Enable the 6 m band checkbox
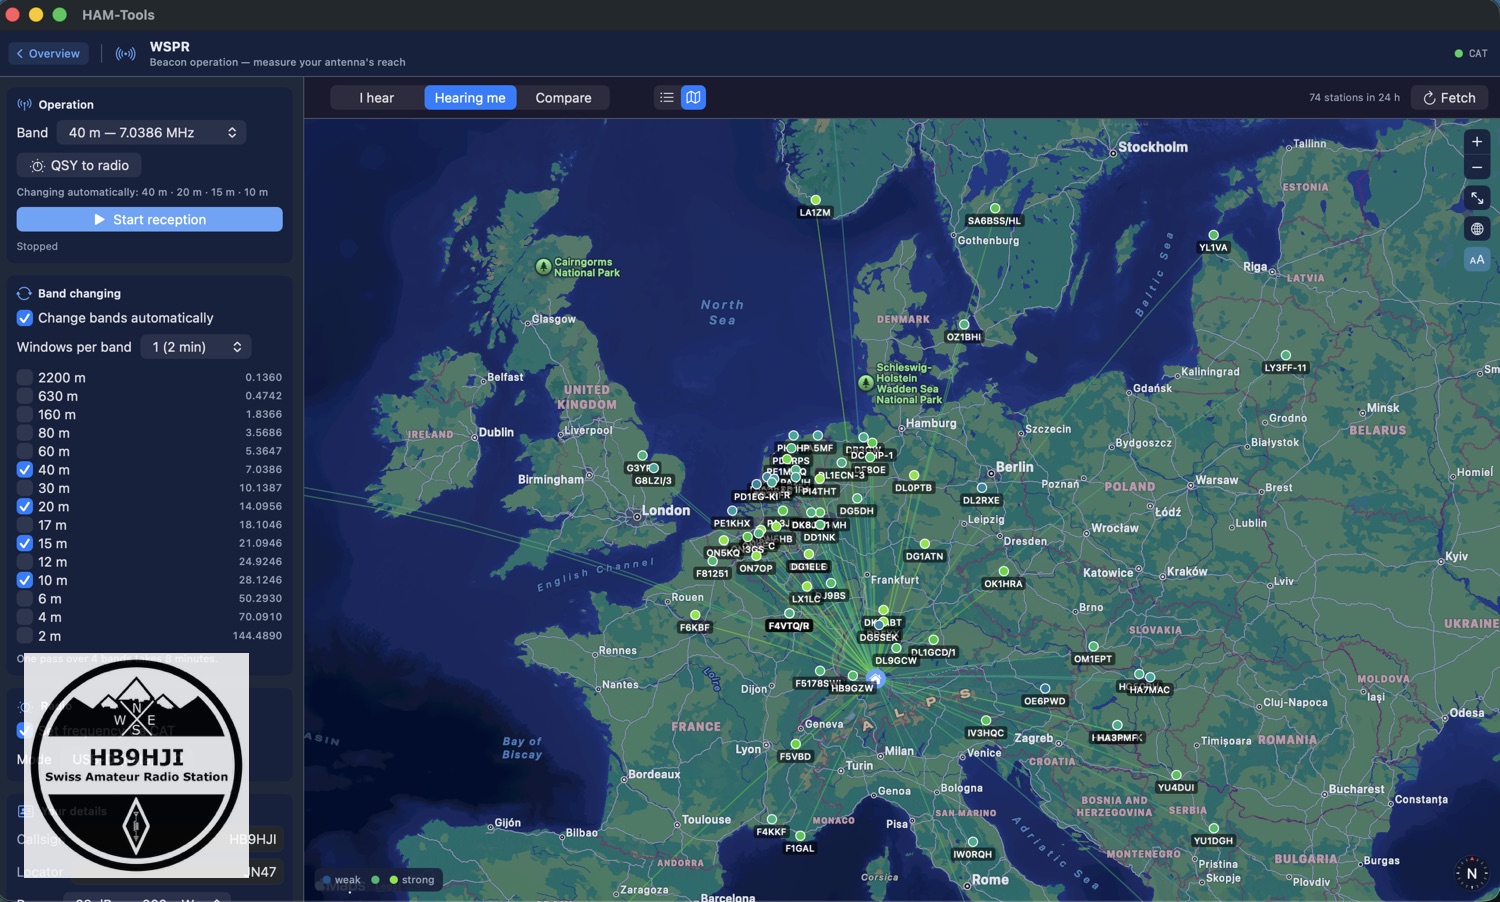1500x902 pixels. (x=25, y=599)
